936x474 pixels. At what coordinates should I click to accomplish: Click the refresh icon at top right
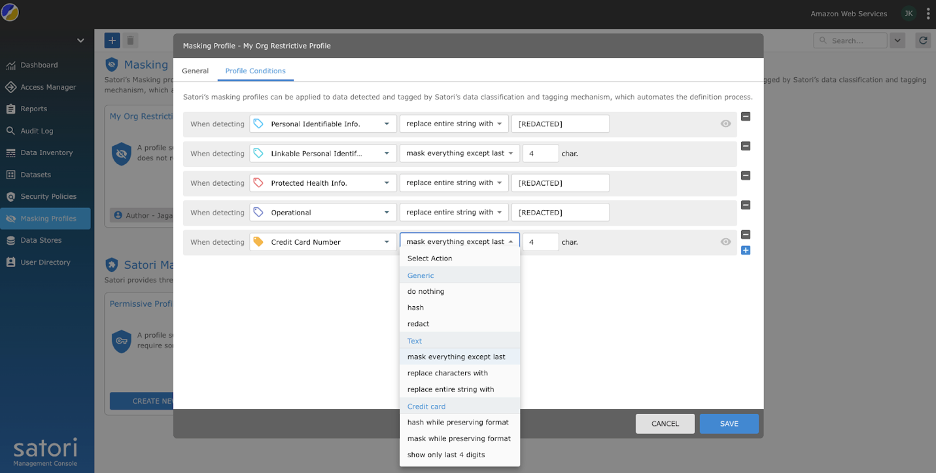point(923,41)
